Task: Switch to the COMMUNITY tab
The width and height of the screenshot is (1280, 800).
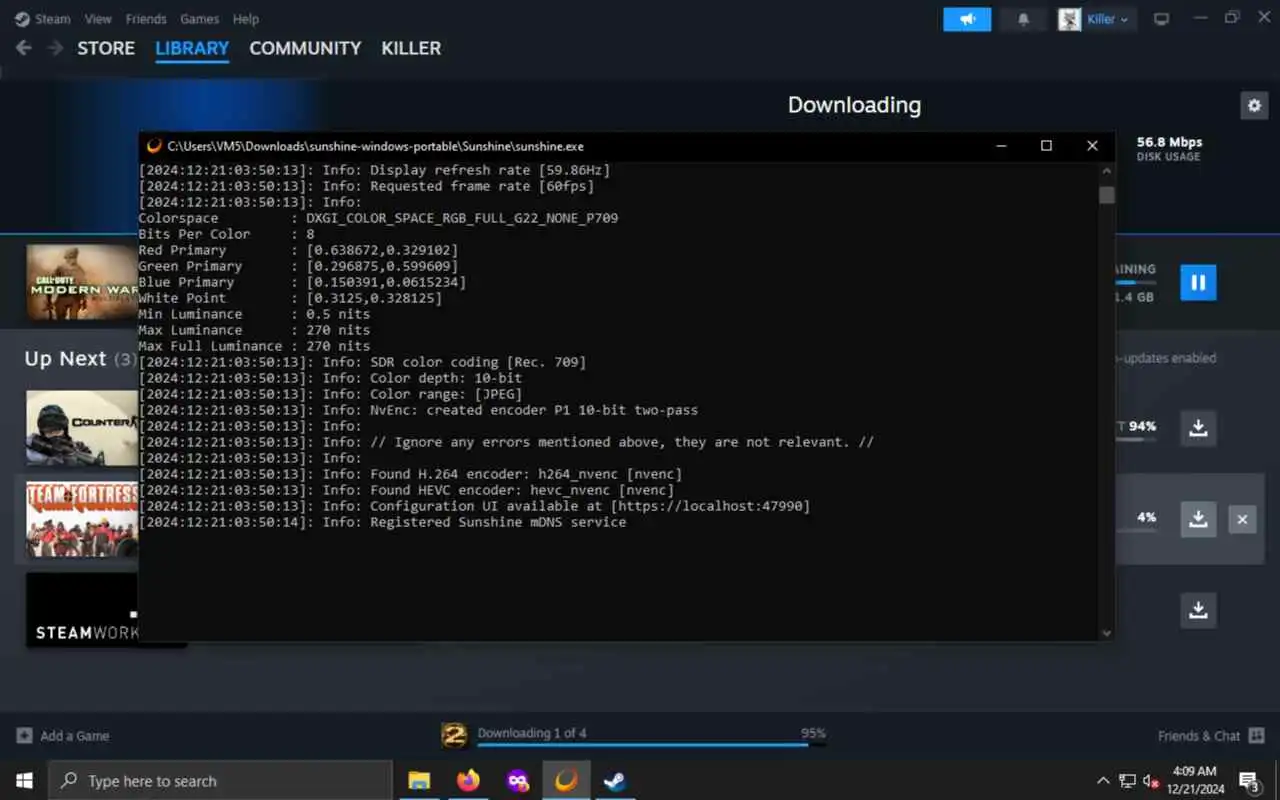Action: tap(305, 48)
